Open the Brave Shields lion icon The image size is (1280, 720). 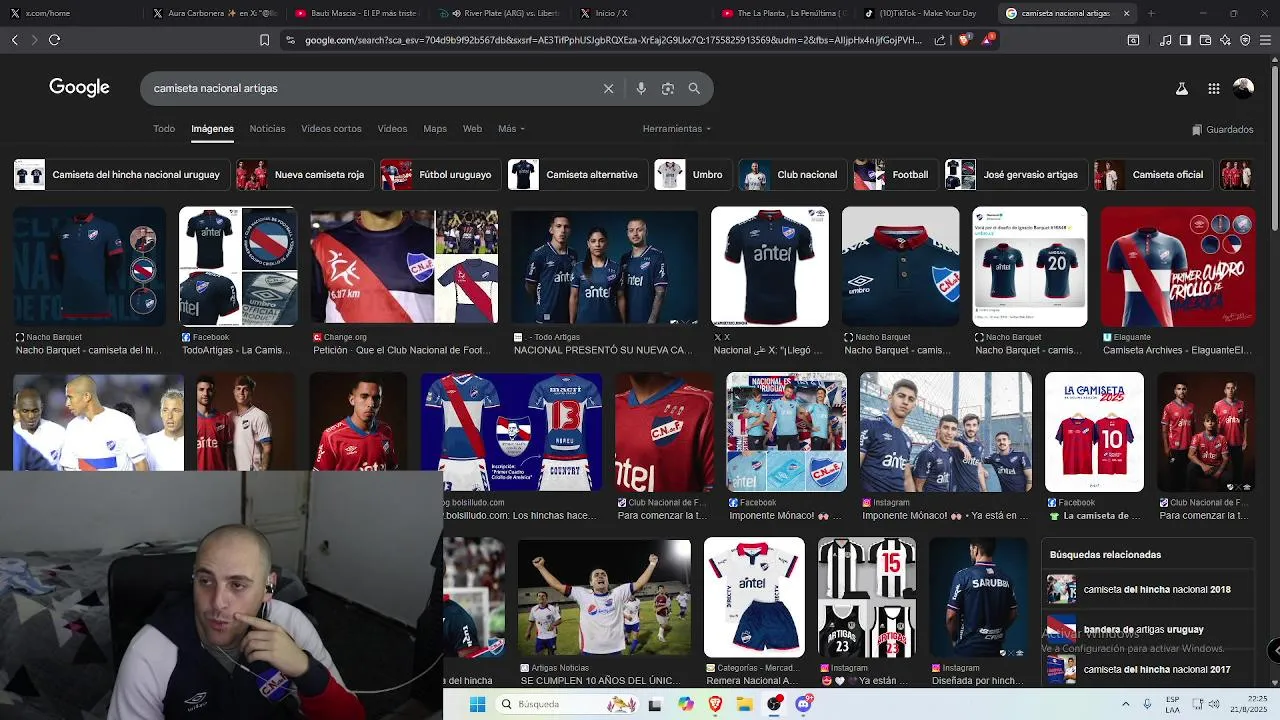point(964,40)
